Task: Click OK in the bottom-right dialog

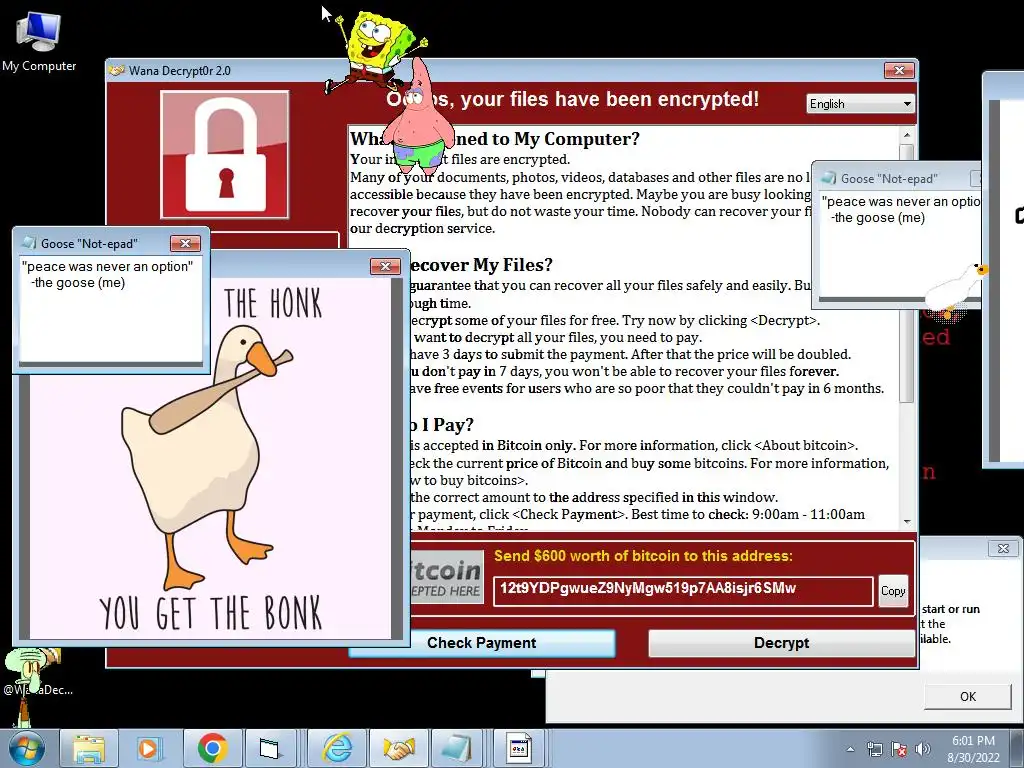Action: [x=968, y=696]
